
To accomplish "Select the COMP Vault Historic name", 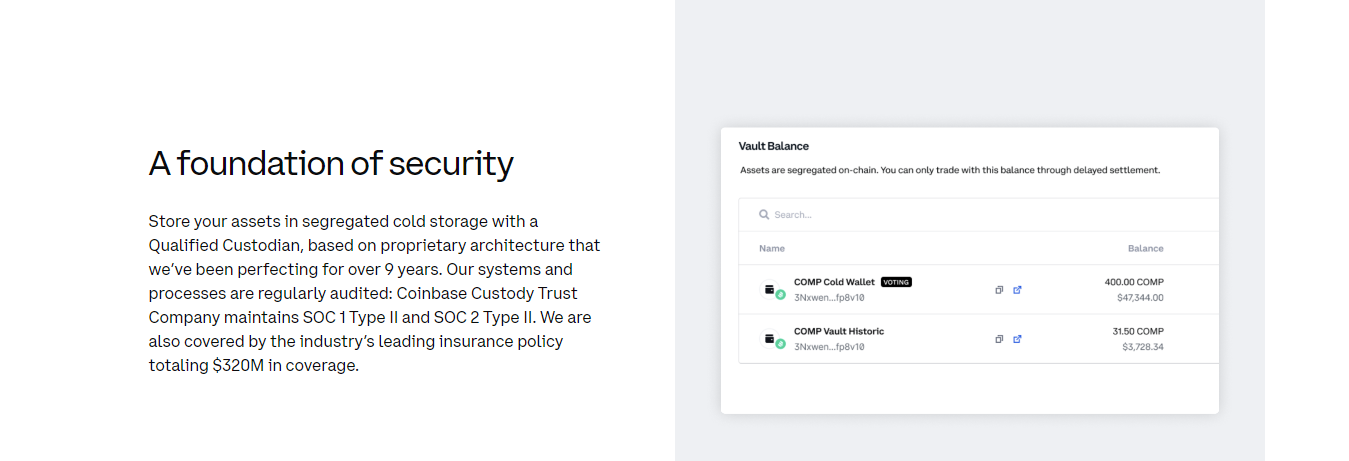I will (x=839, y=331).
